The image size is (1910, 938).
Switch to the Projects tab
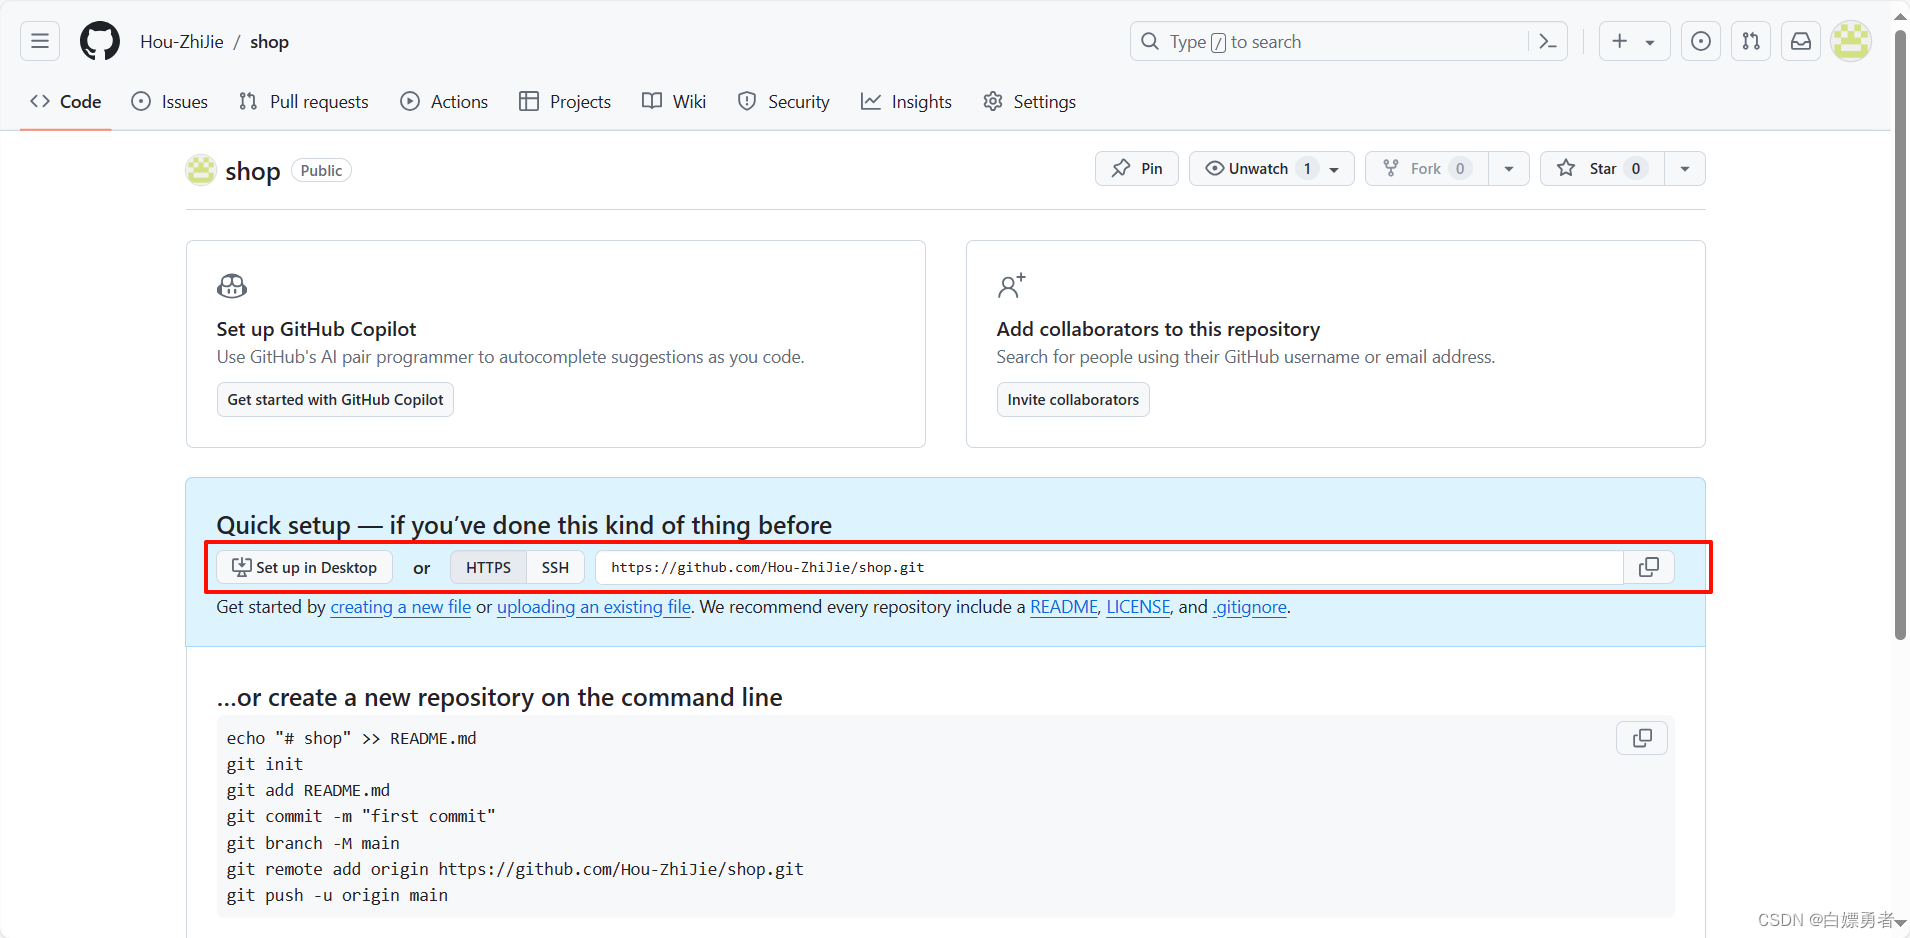[565, 101]
